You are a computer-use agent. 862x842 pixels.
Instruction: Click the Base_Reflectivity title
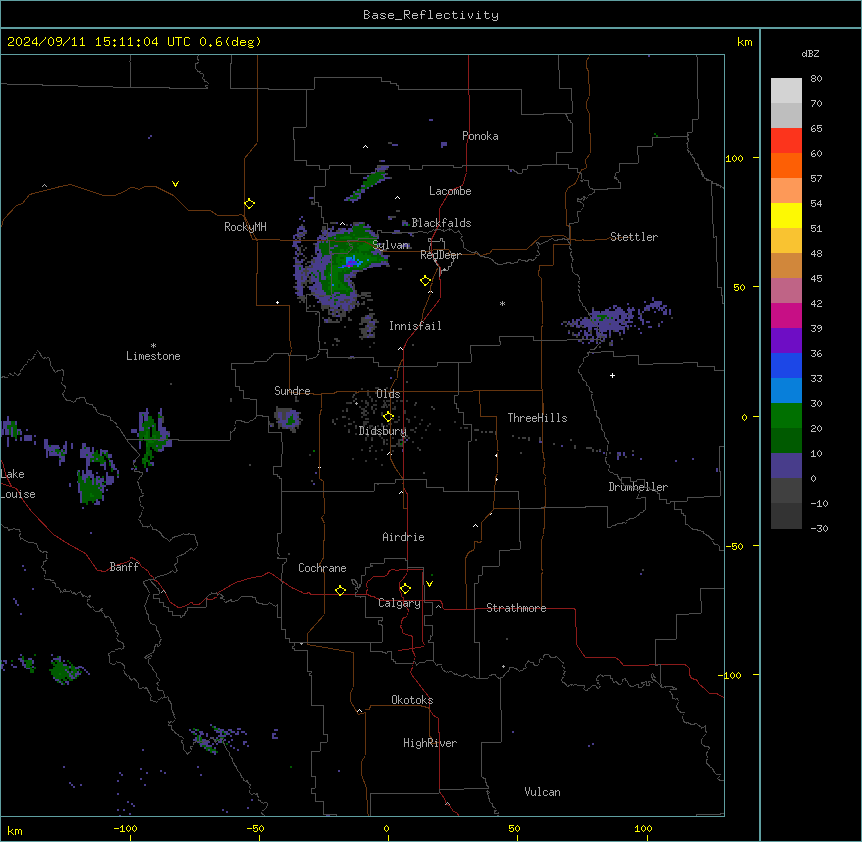(x=431, y=15)
